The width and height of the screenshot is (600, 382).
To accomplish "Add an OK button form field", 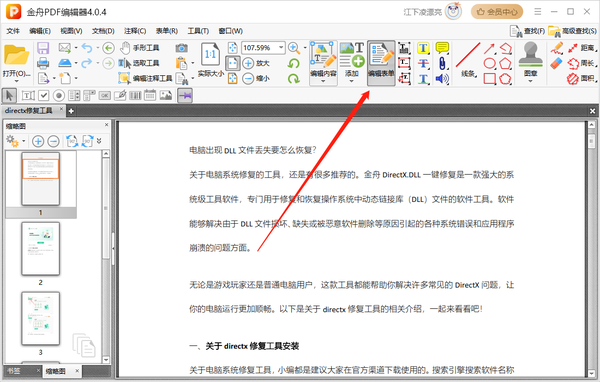I will [104, 95].
